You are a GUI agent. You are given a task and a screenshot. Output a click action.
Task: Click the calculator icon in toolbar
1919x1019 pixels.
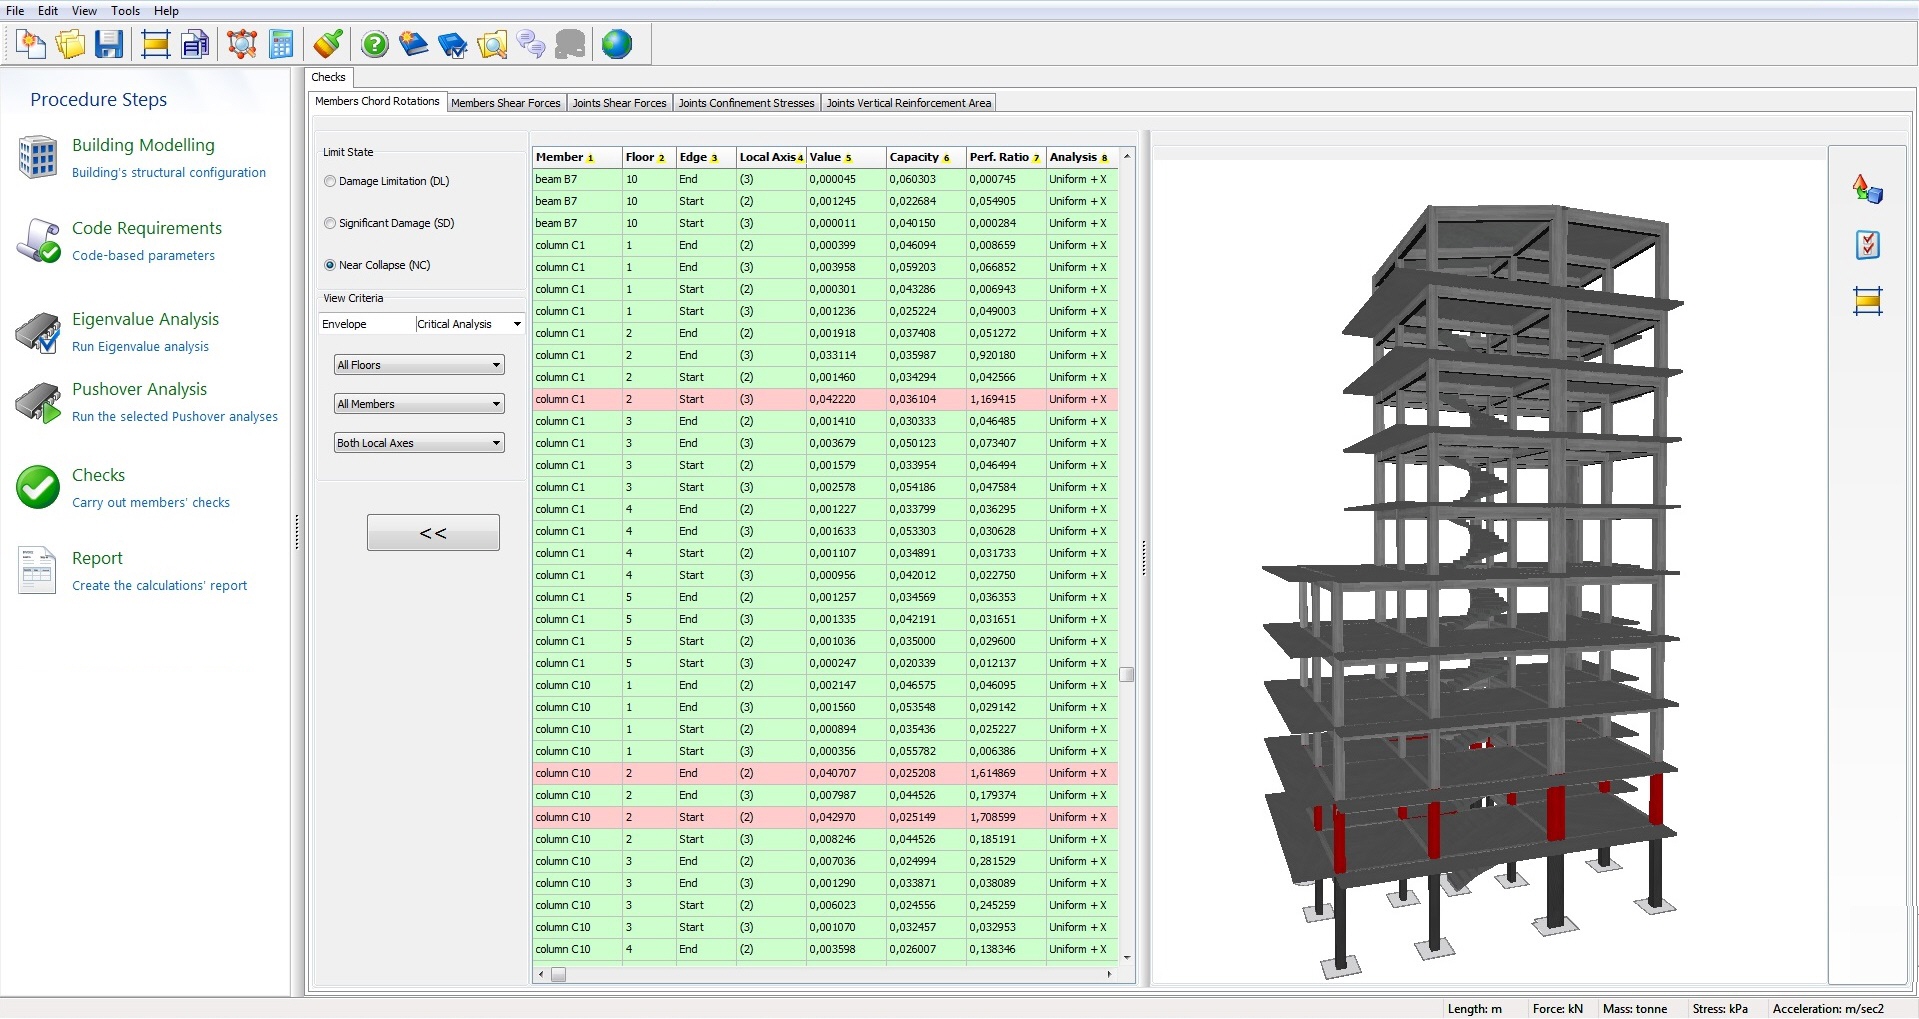[282, 44]
